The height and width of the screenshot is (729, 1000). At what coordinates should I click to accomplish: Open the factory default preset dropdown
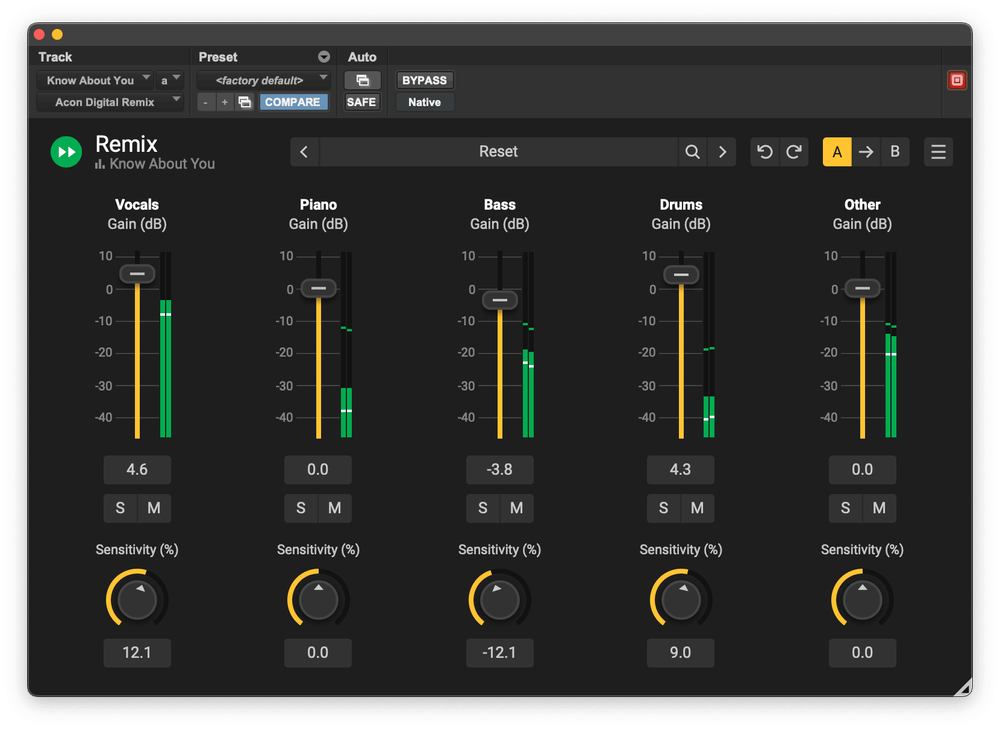(x=264, y=80)
